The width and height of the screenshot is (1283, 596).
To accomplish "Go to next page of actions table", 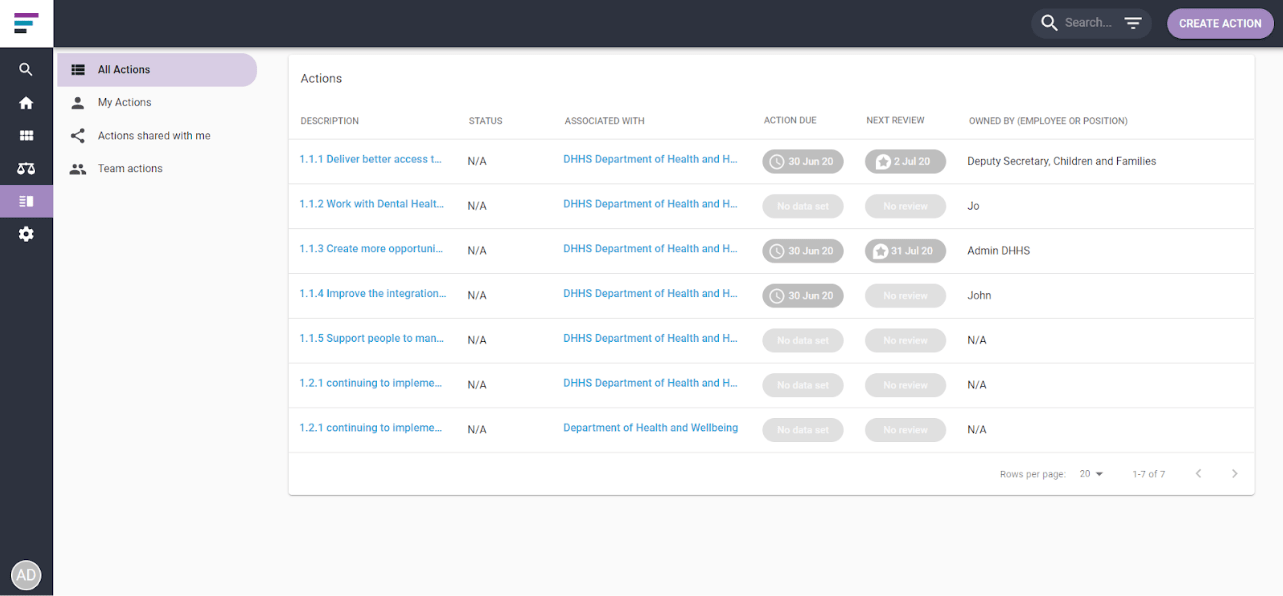I will [1235, 474].
